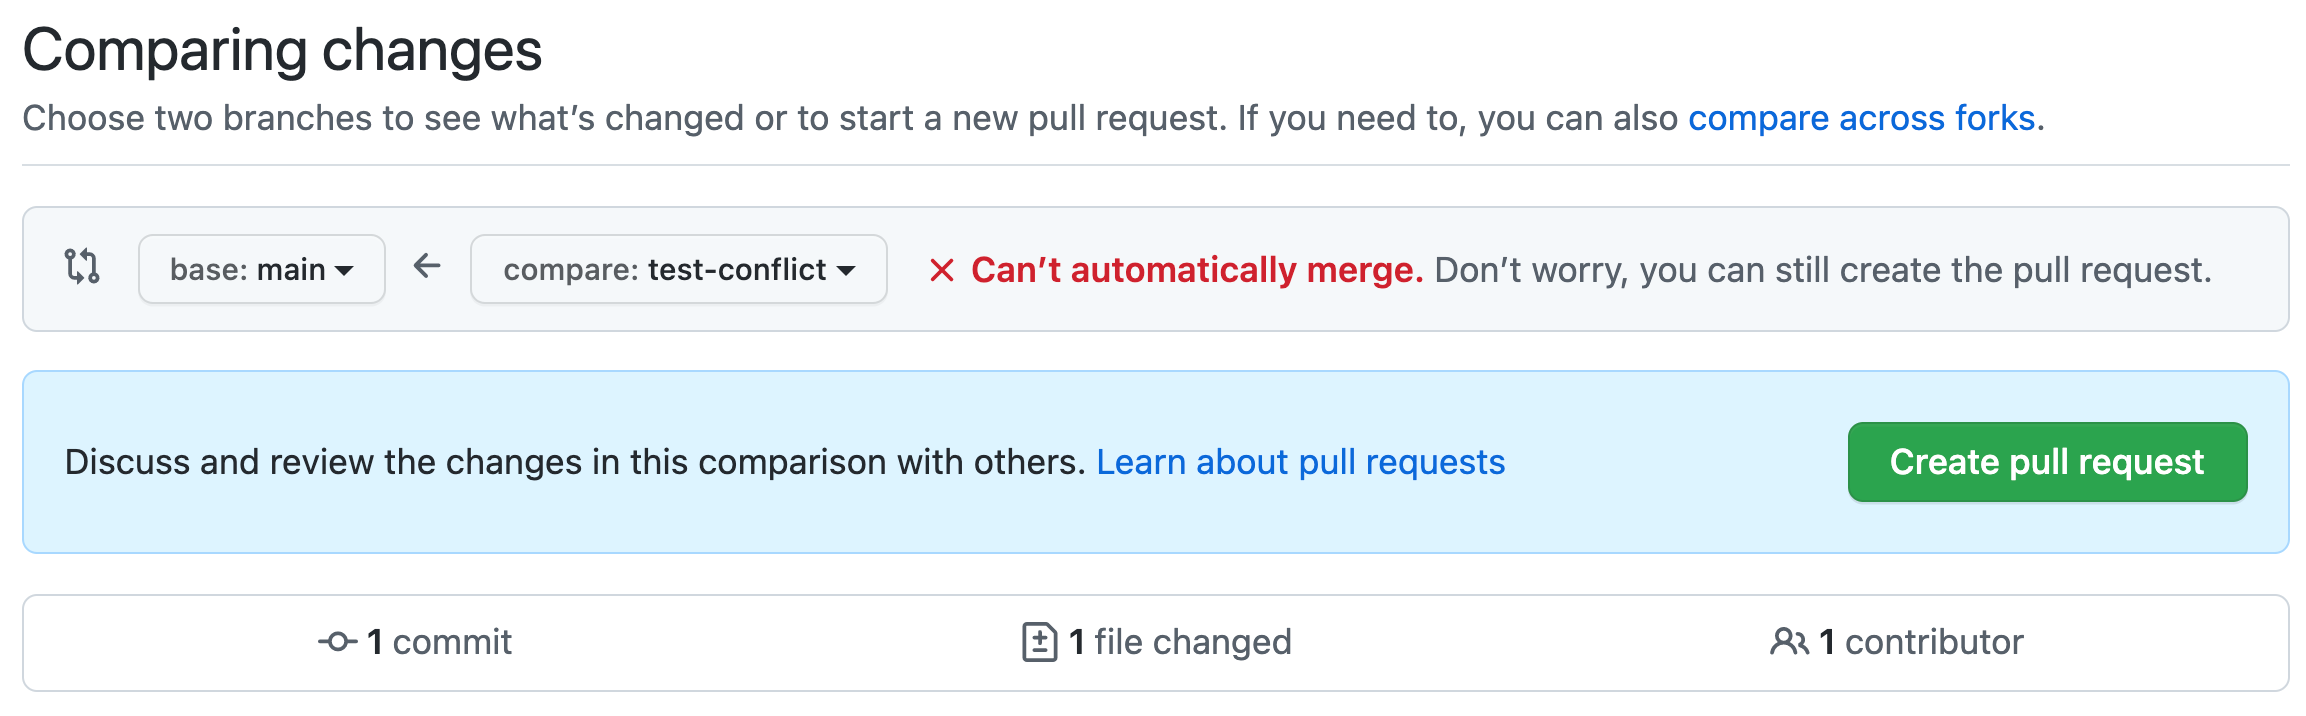The width and height of the screenshot is (2306, 716).
Task: Click the Create pull request button
Action: point(2047,462)
